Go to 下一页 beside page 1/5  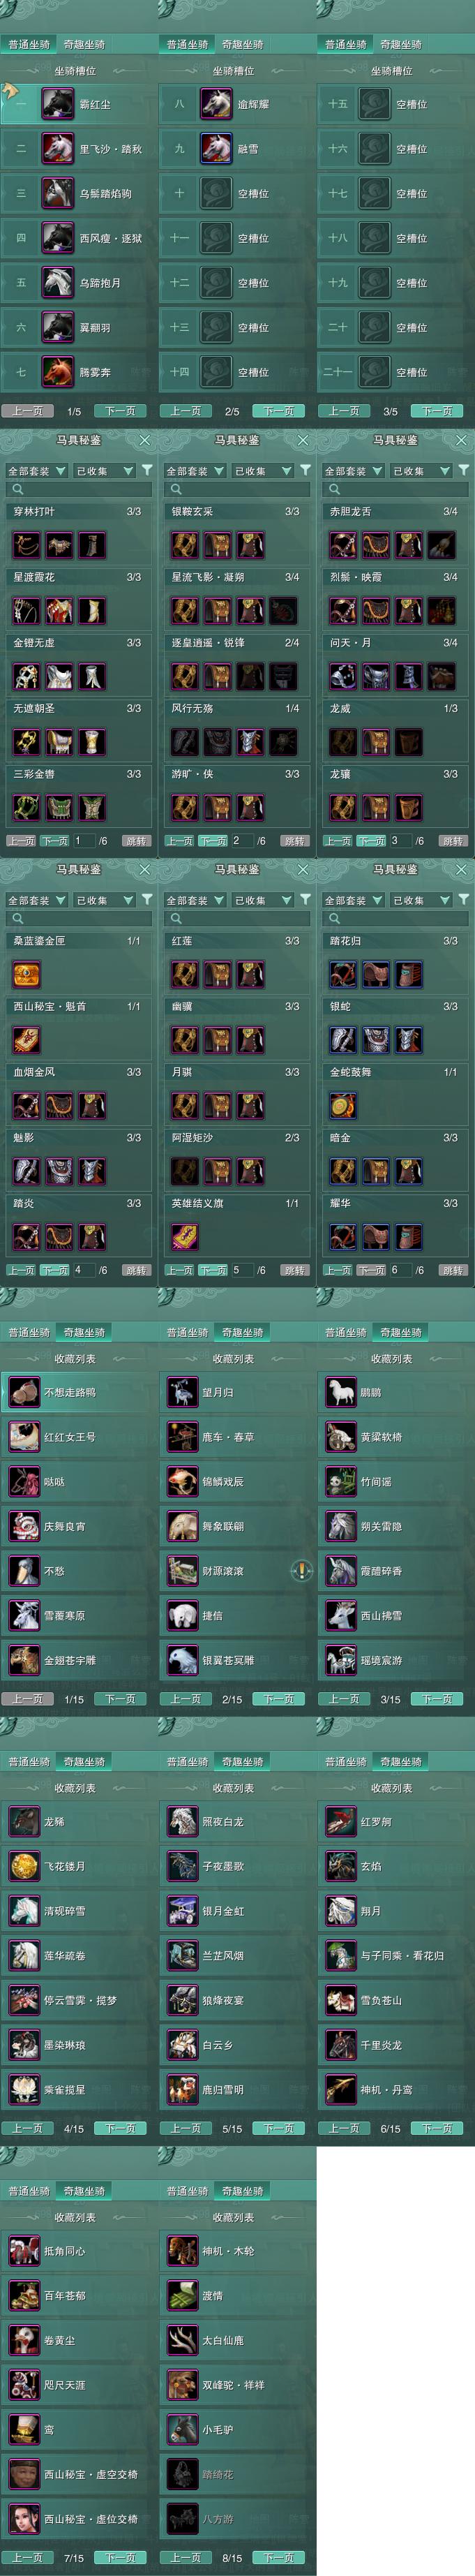click(121, 411)
